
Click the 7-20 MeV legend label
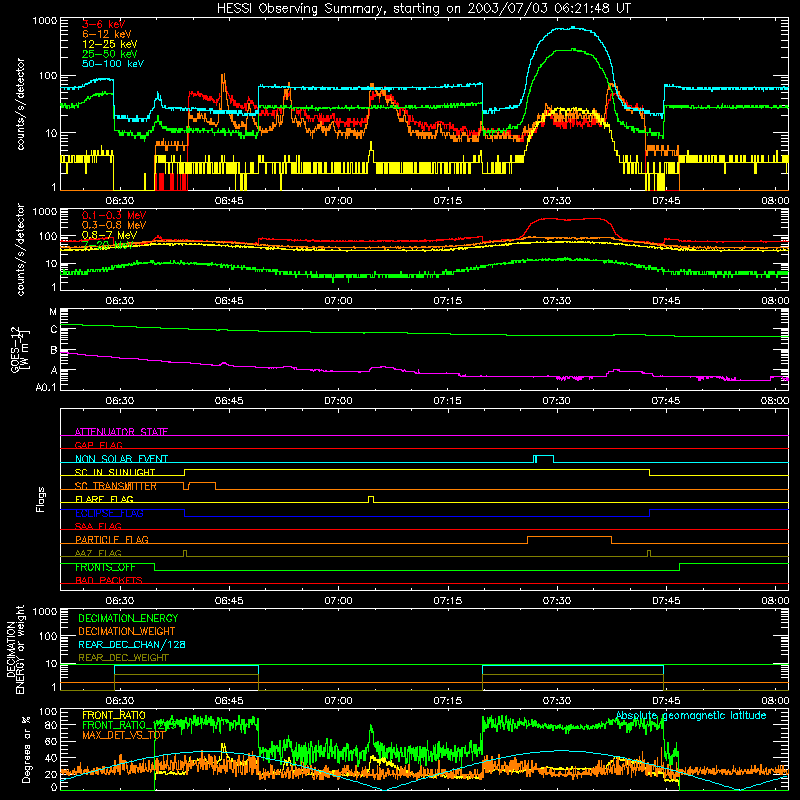108,245
